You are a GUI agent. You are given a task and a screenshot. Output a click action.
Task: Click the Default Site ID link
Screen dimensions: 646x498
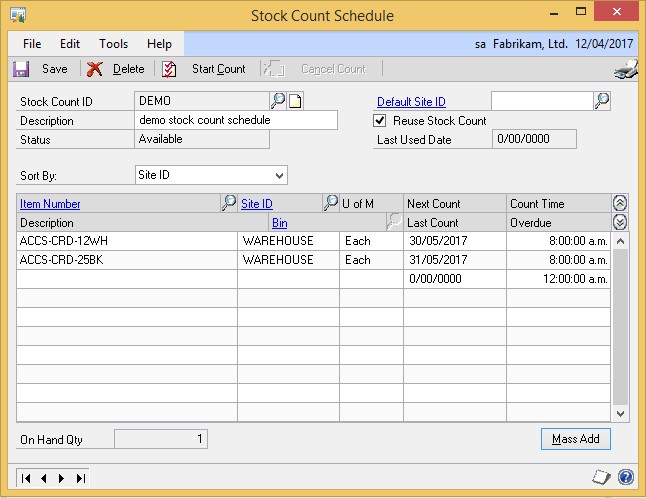[411, 102]
